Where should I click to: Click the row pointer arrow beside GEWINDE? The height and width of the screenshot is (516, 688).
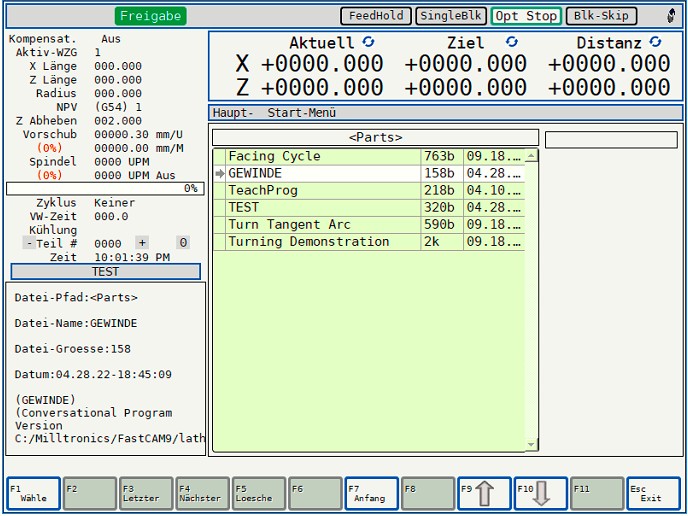tap(220, 174)
